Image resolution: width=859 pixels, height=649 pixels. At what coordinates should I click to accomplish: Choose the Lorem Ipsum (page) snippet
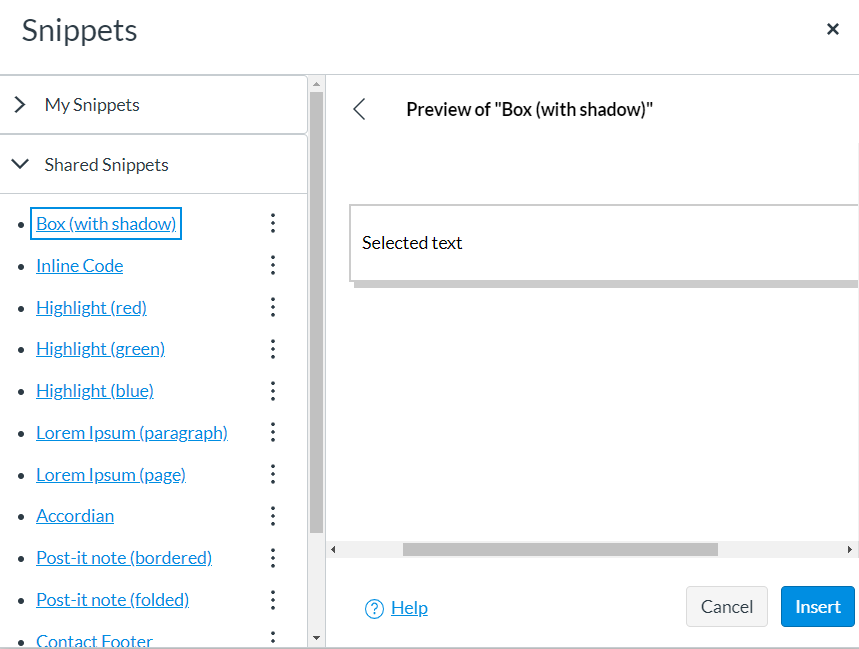[x=111, y=475]
